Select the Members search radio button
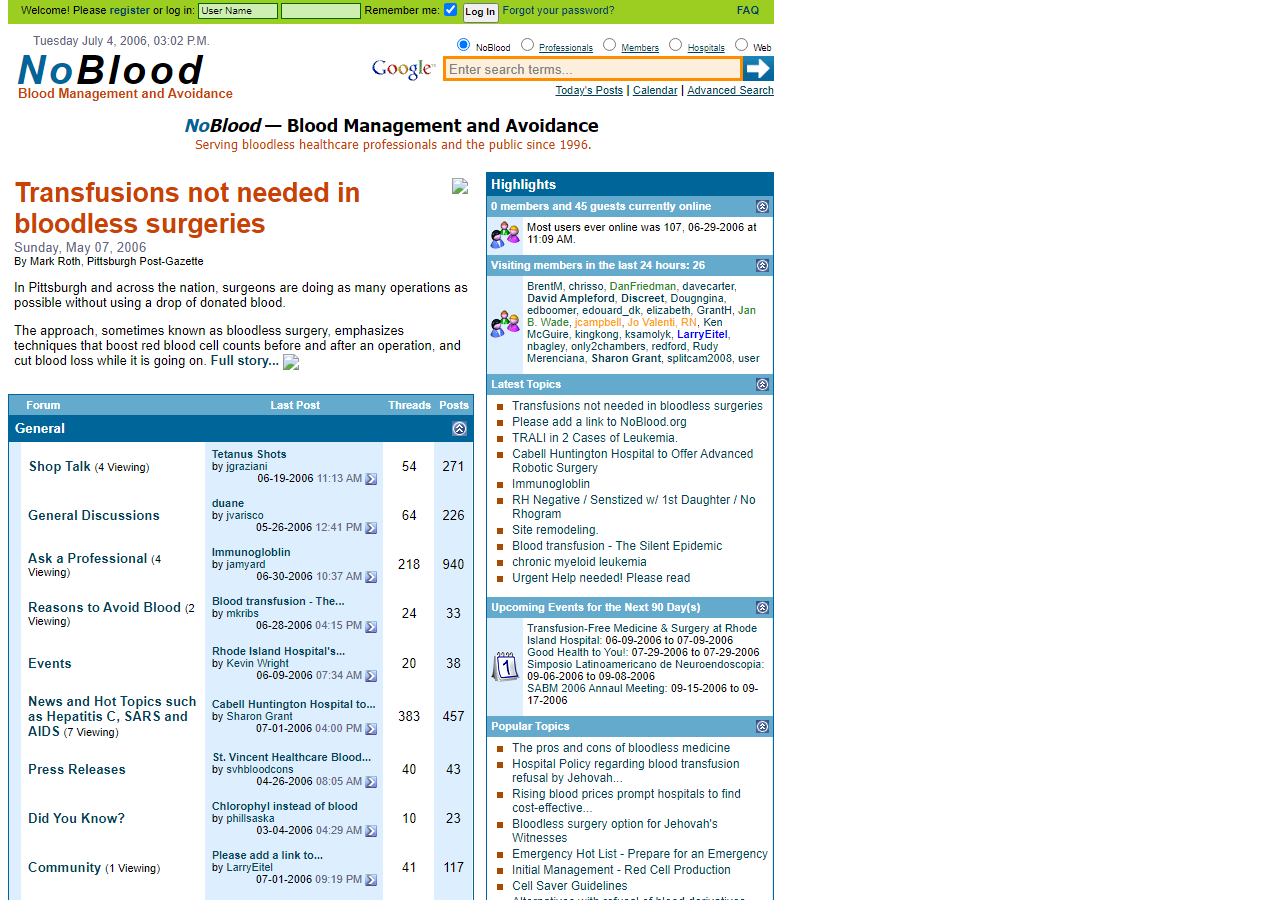Viewport: 1280px width, 900px height. (x=609, y=45)
